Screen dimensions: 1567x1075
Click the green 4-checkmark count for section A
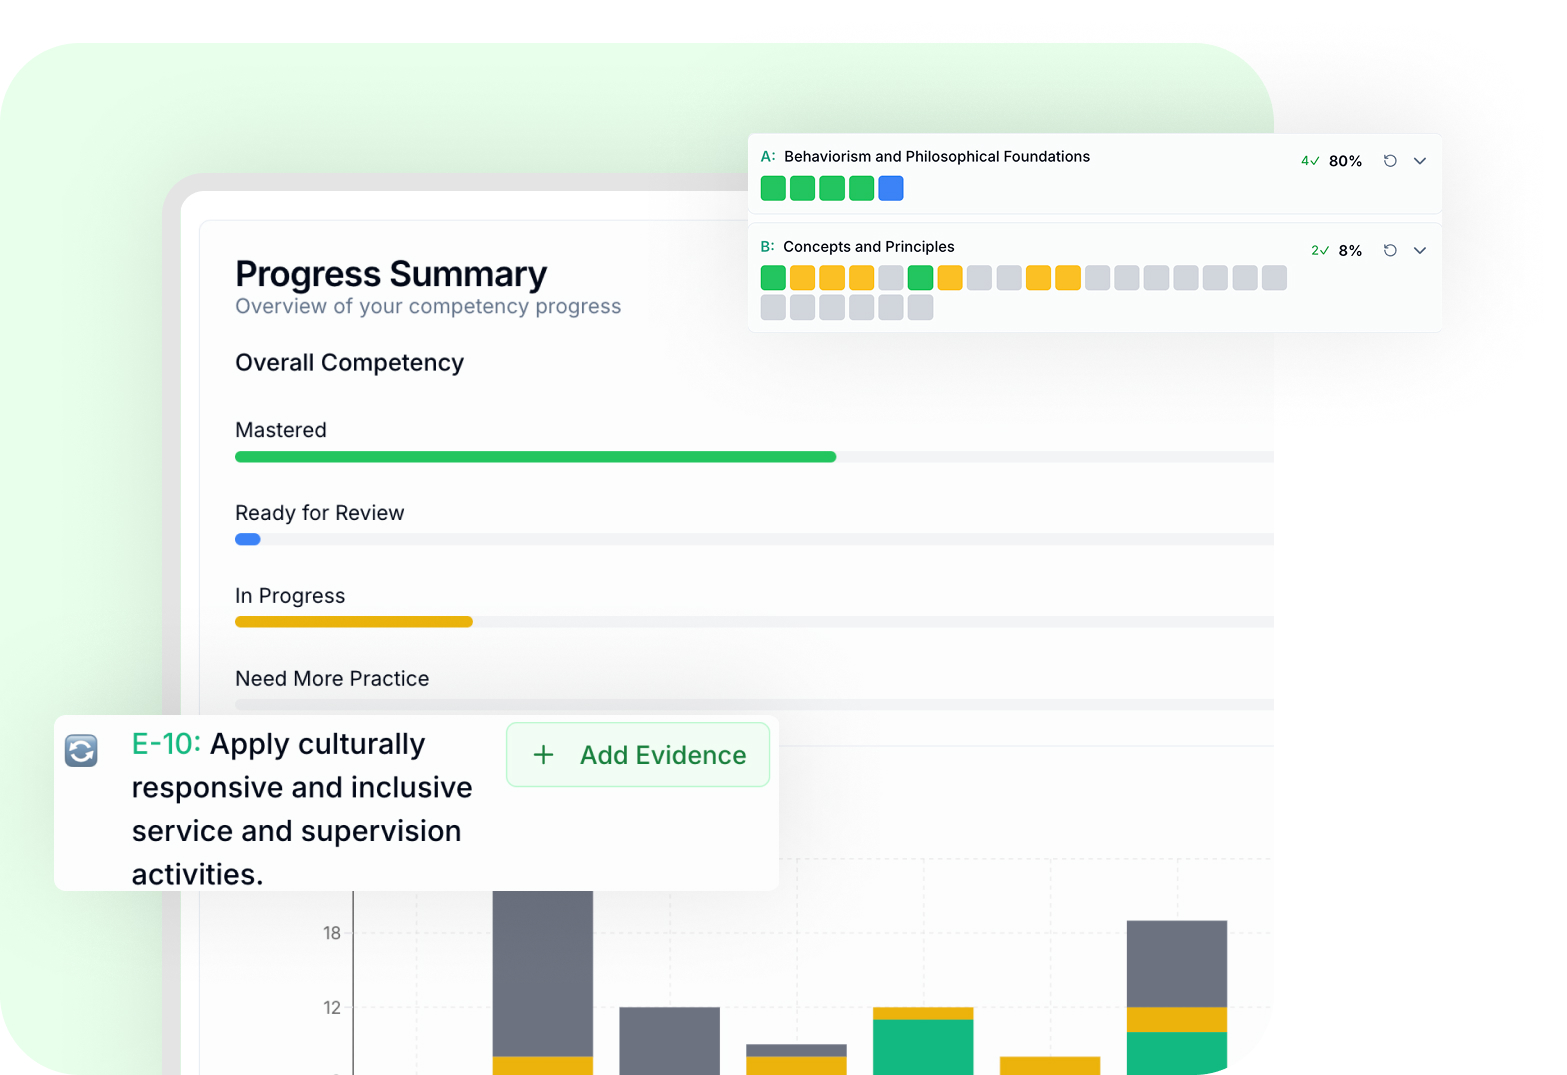[1310, 160]
